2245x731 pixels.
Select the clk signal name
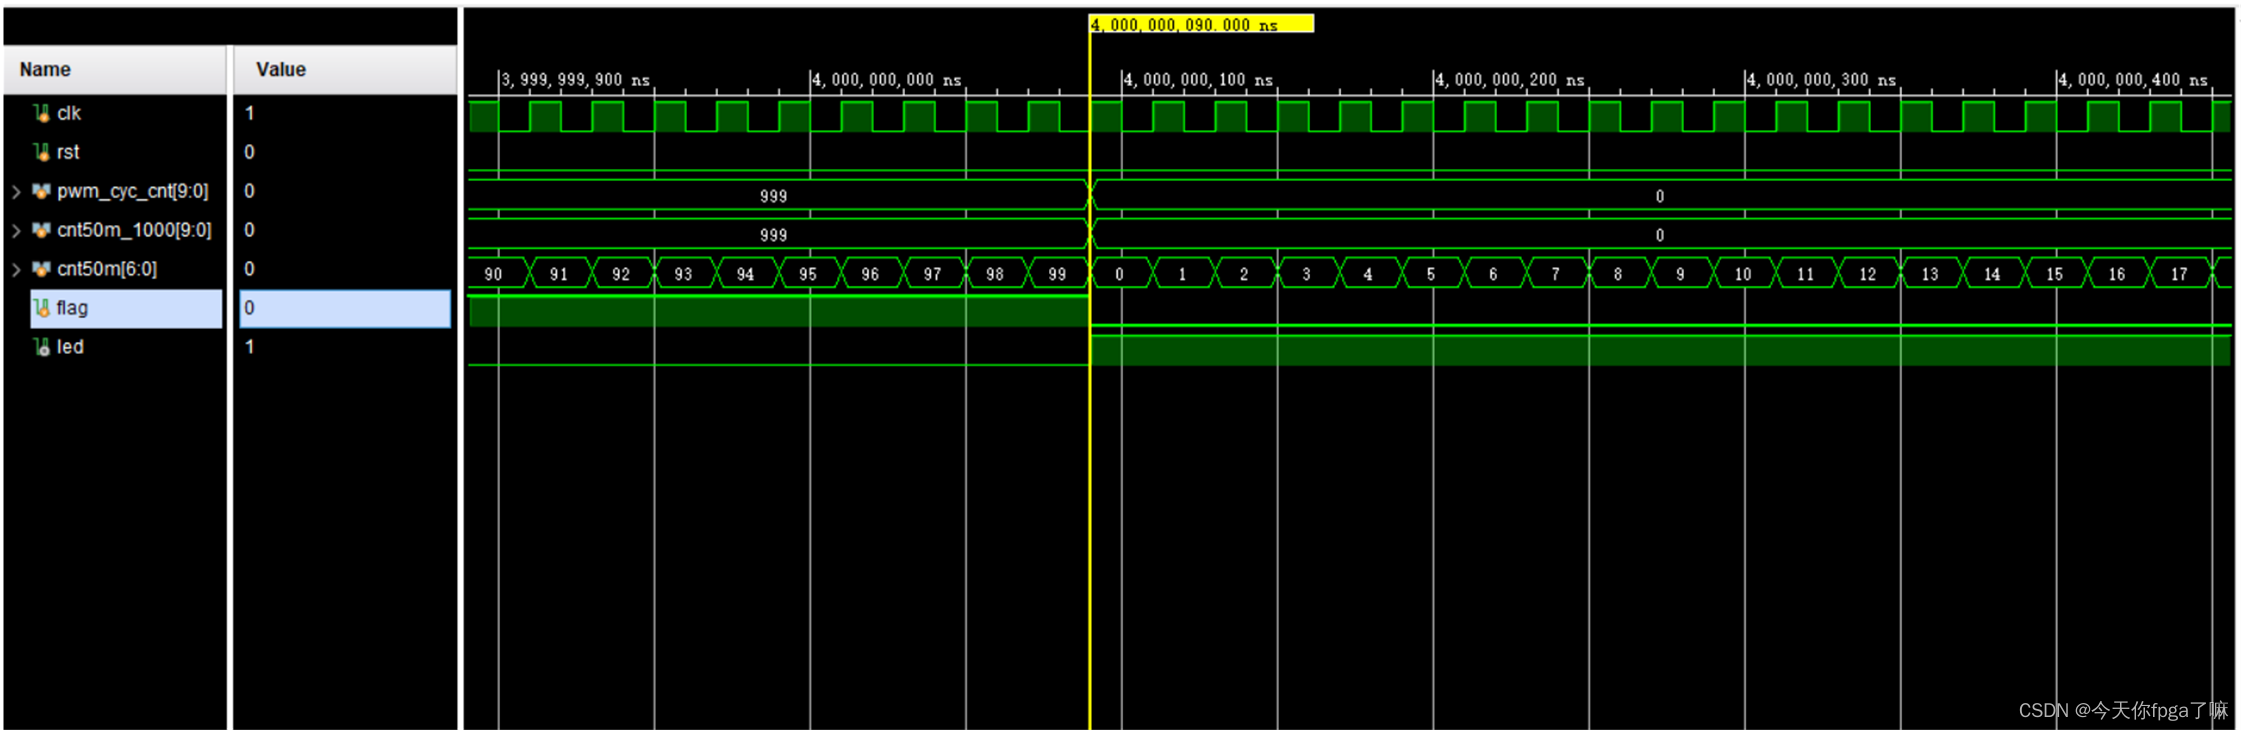pos(69,113)
